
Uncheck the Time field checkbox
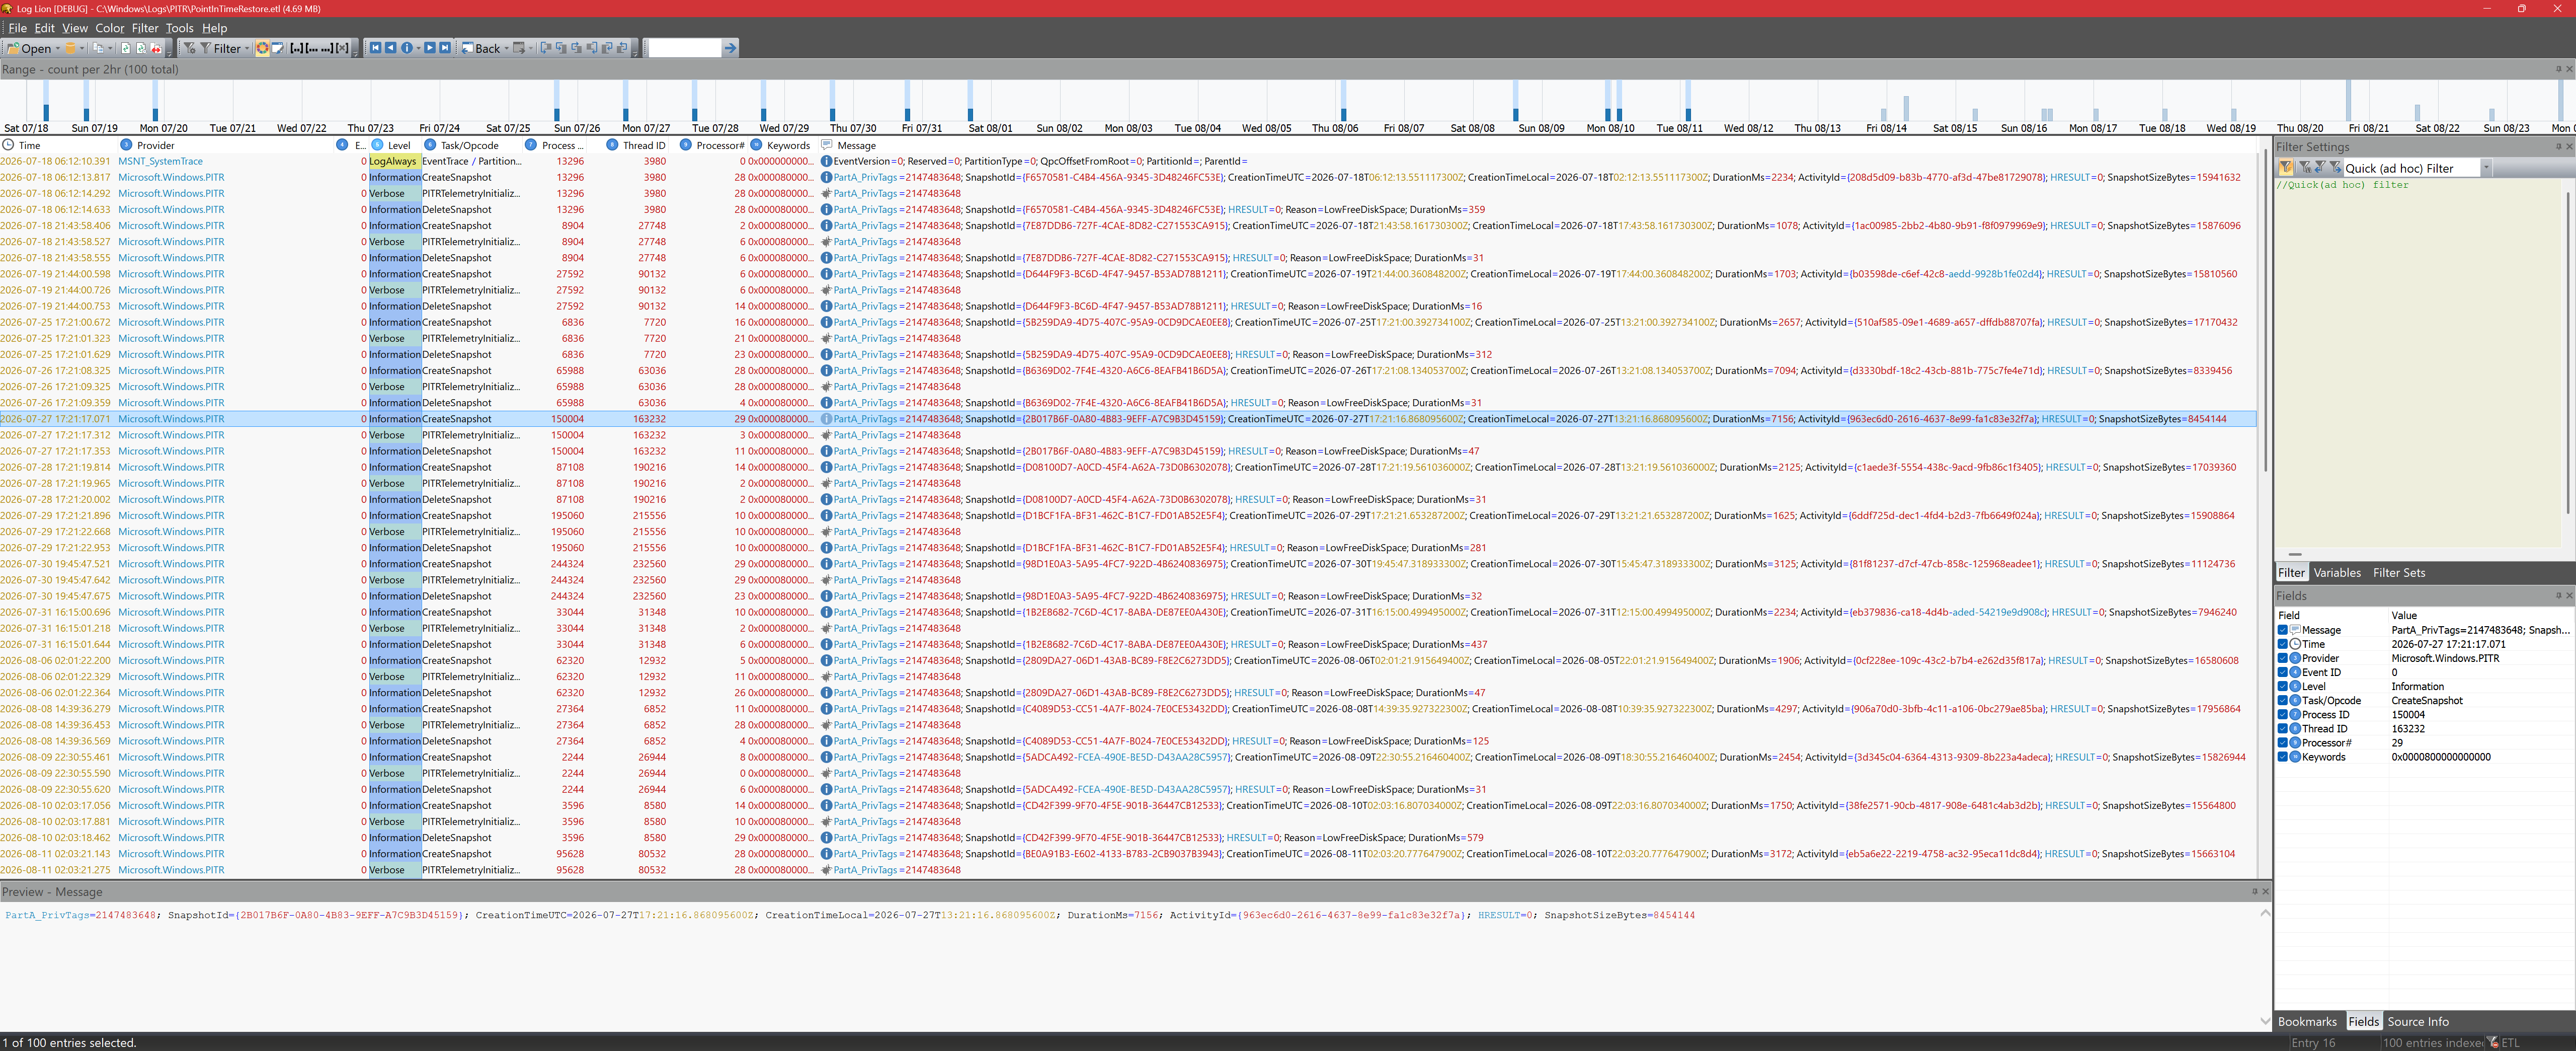coord(2283,644)
